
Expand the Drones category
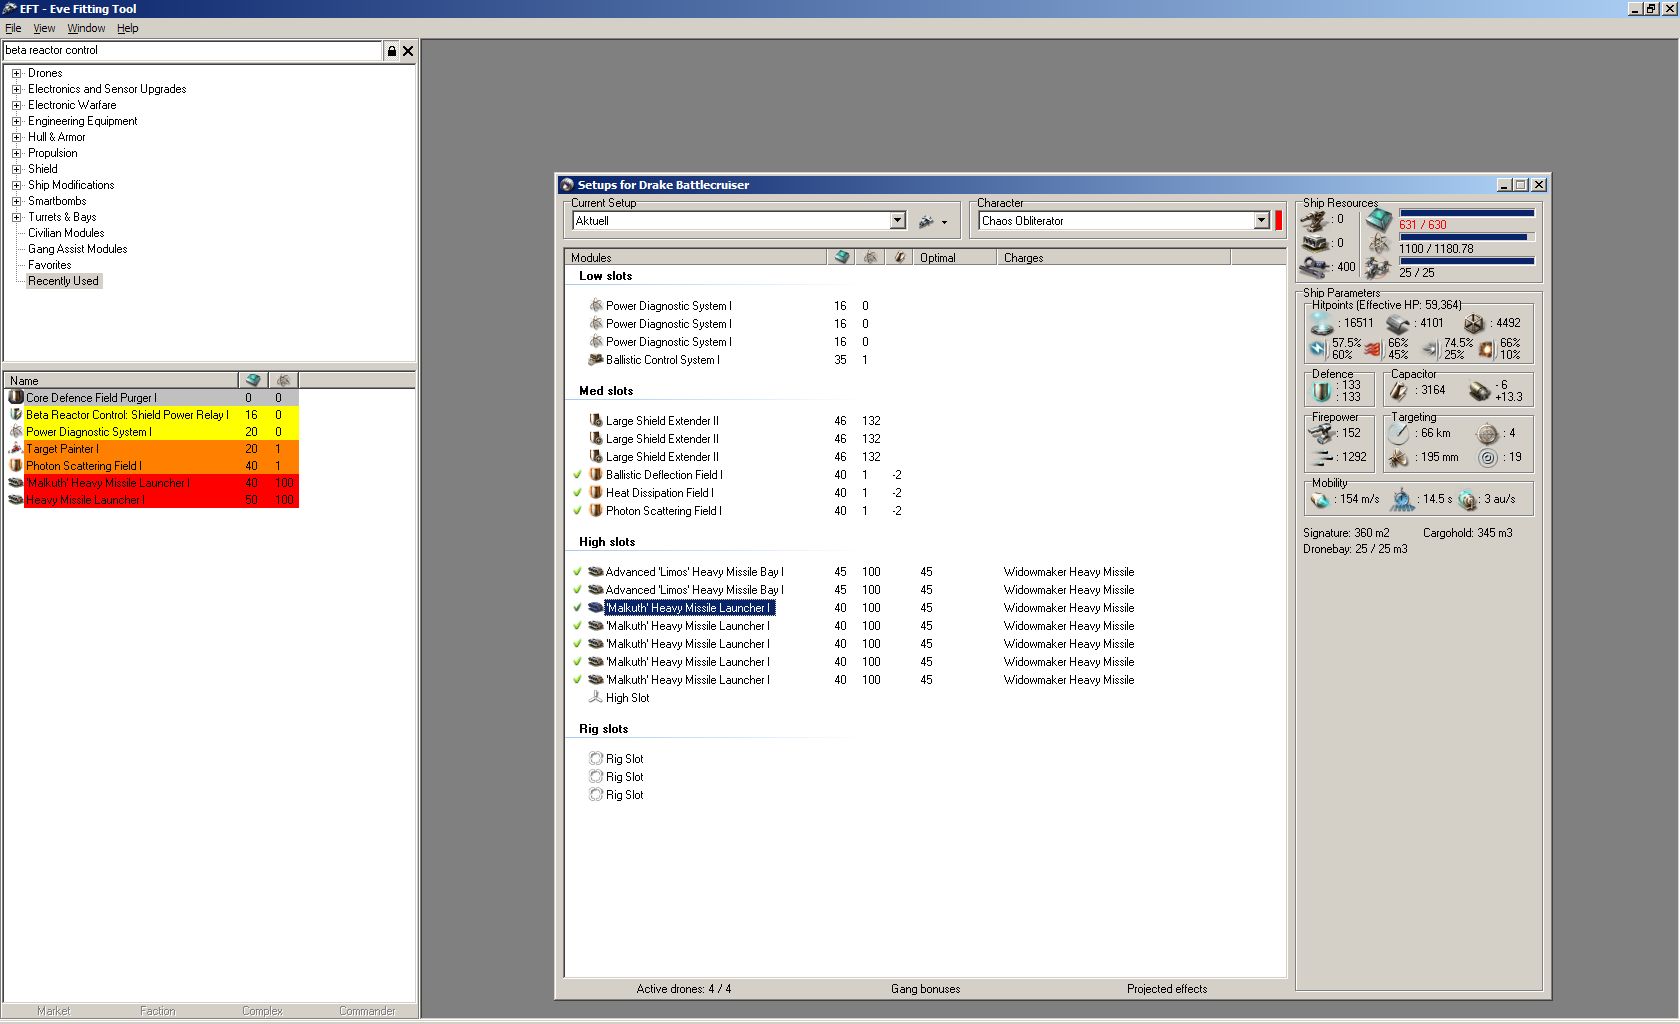(x=16, y=73)
